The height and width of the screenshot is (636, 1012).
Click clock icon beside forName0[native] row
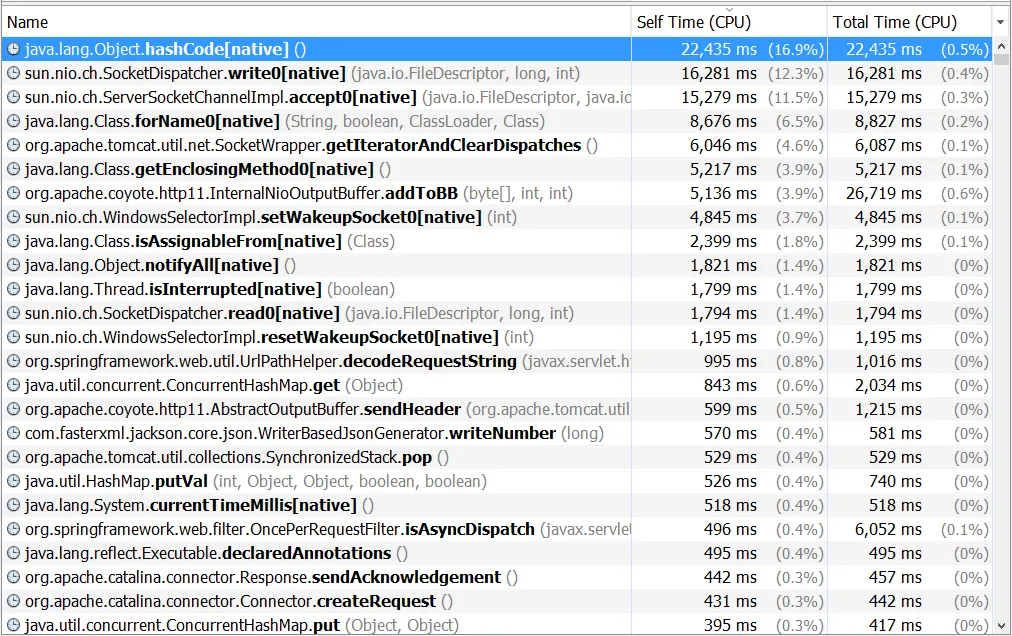point(13,121)
